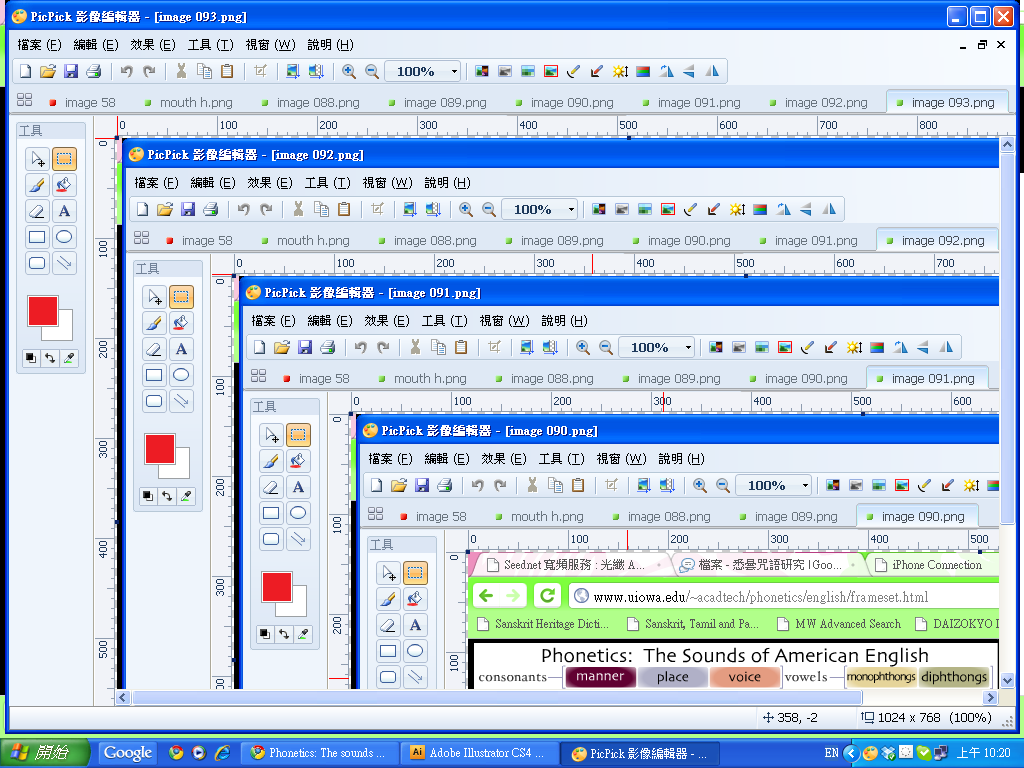
Task: Click the undo arrow in the top main toolbar
Action: point(126,71)
